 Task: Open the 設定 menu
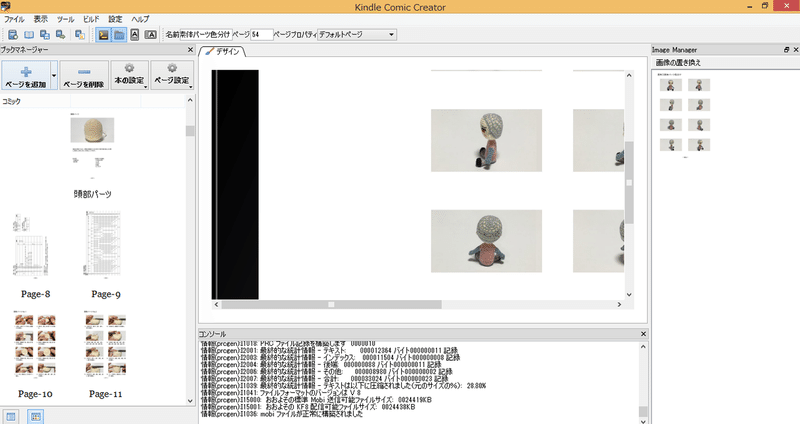point(115,19)
